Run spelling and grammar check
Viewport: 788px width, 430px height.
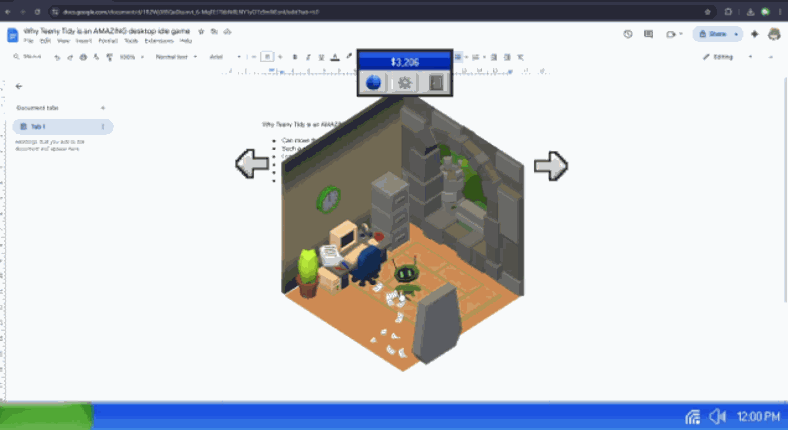pyautogui.click(x=96, y=57)
